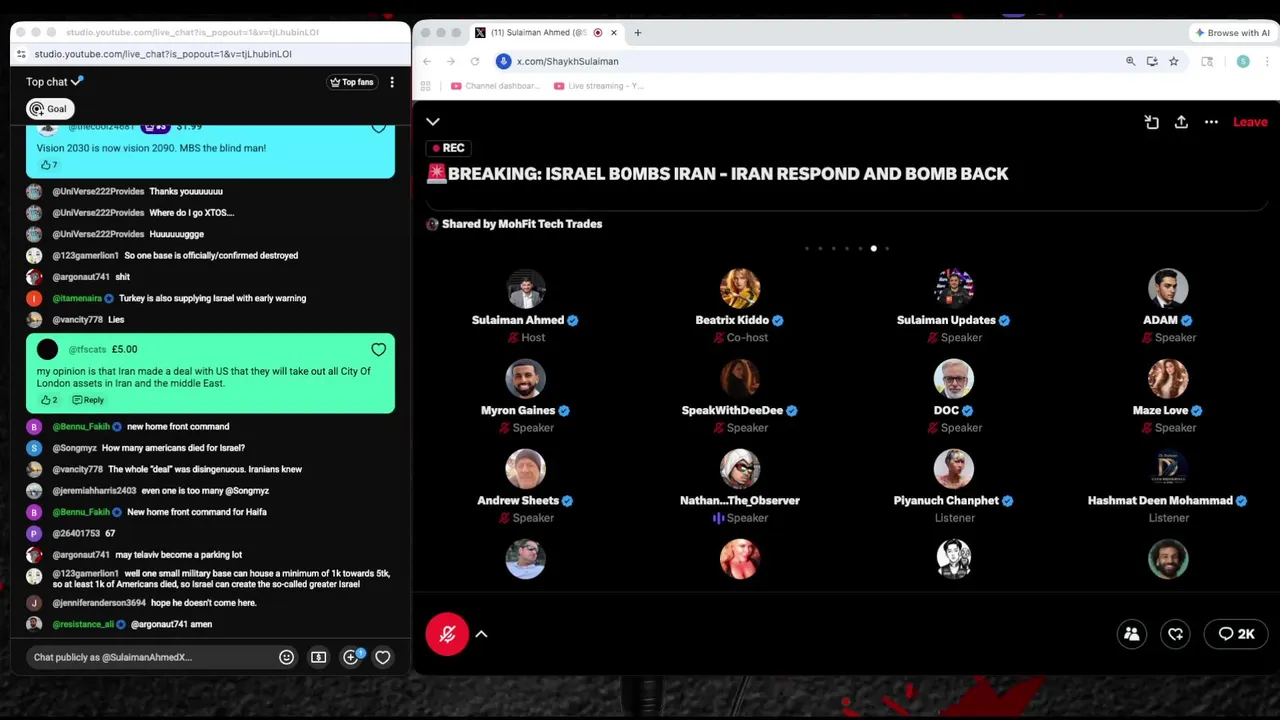Viewport: 1280px width, 720px height.
Task: Open a new browser tab
Action: [x=637, y=33]
